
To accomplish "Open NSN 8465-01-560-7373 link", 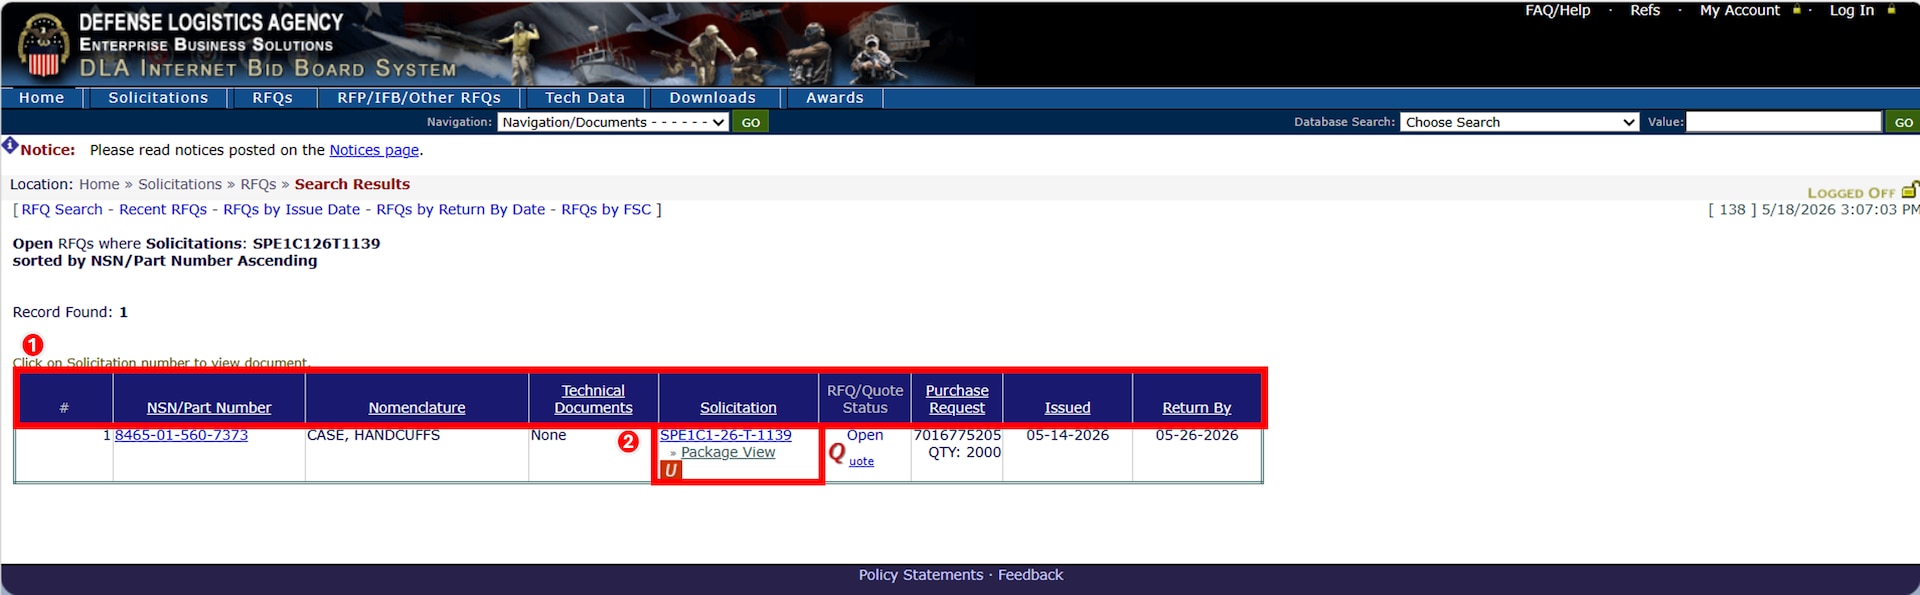I will (181, 435).
